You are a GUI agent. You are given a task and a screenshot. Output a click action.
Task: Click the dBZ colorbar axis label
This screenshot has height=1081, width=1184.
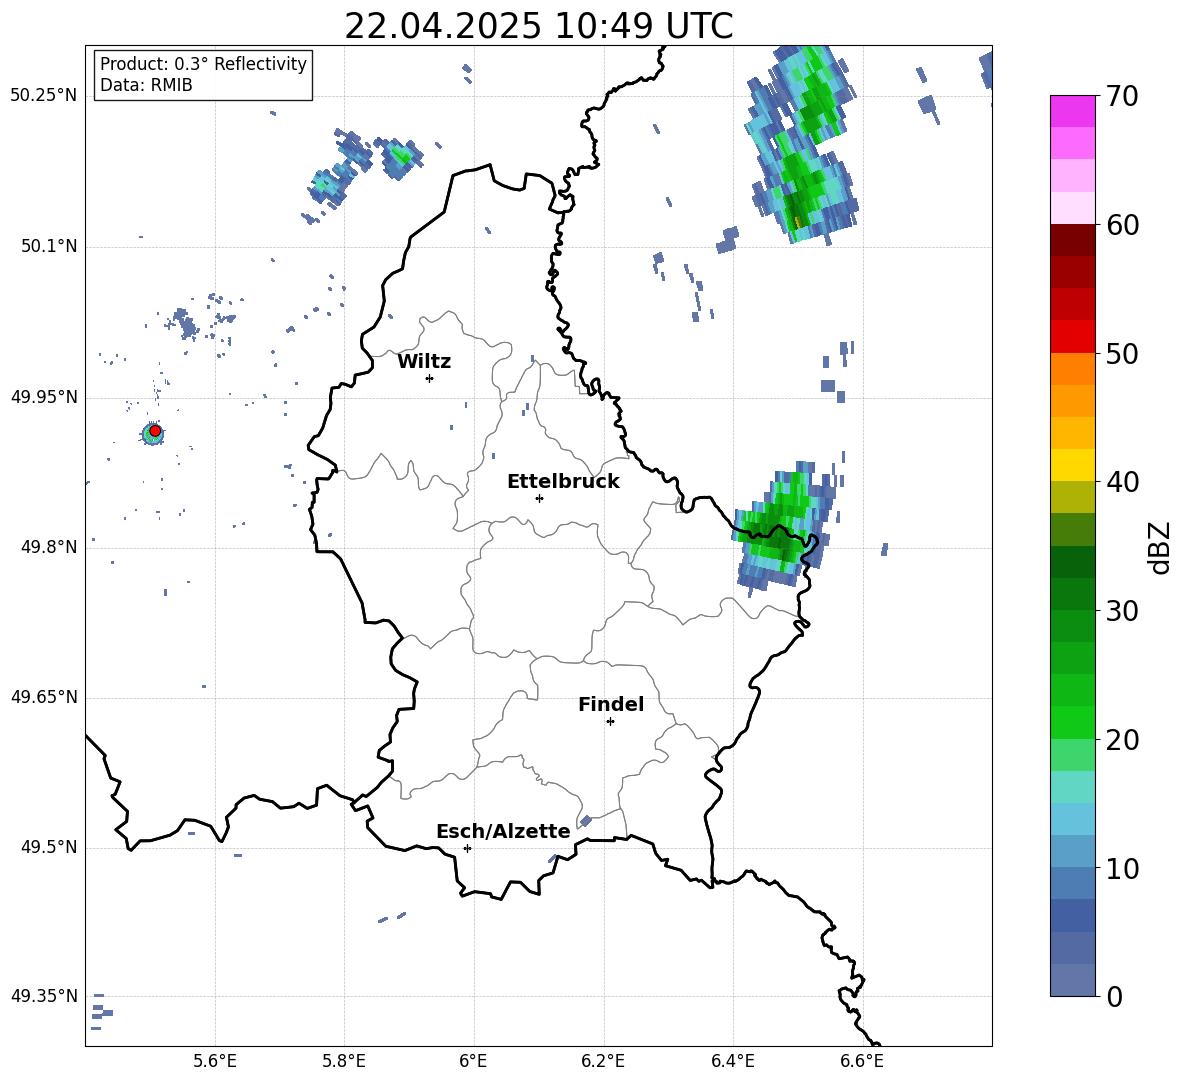1160,547
